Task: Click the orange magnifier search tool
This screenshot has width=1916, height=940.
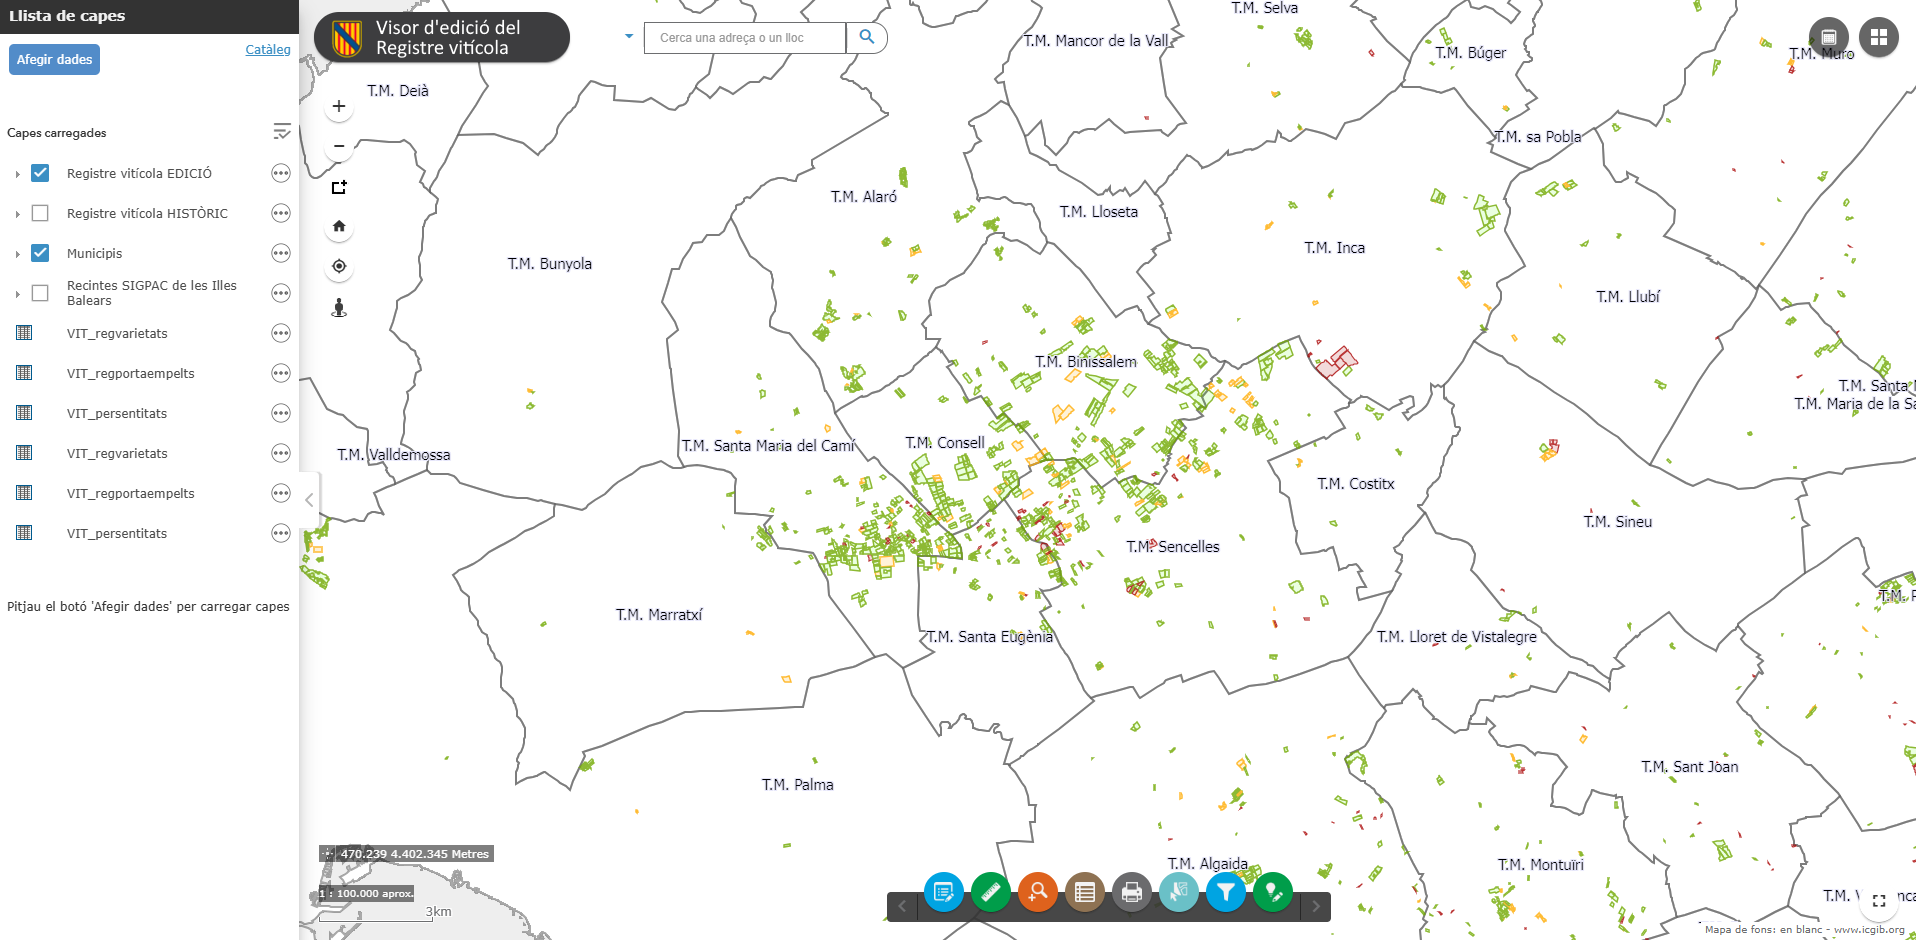Action: pyautogui.click(x=1037, y=891)
